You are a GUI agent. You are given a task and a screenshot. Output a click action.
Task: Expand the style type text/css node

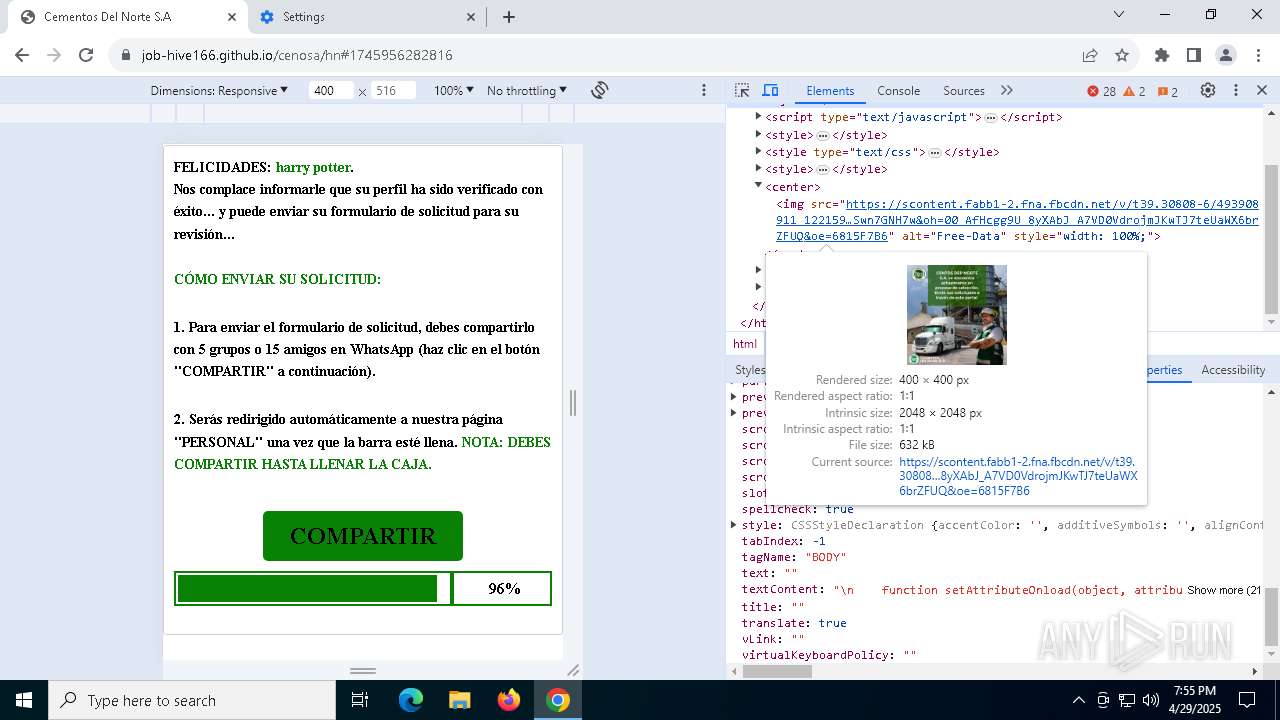pyautogui.click(x=758, y=151)
